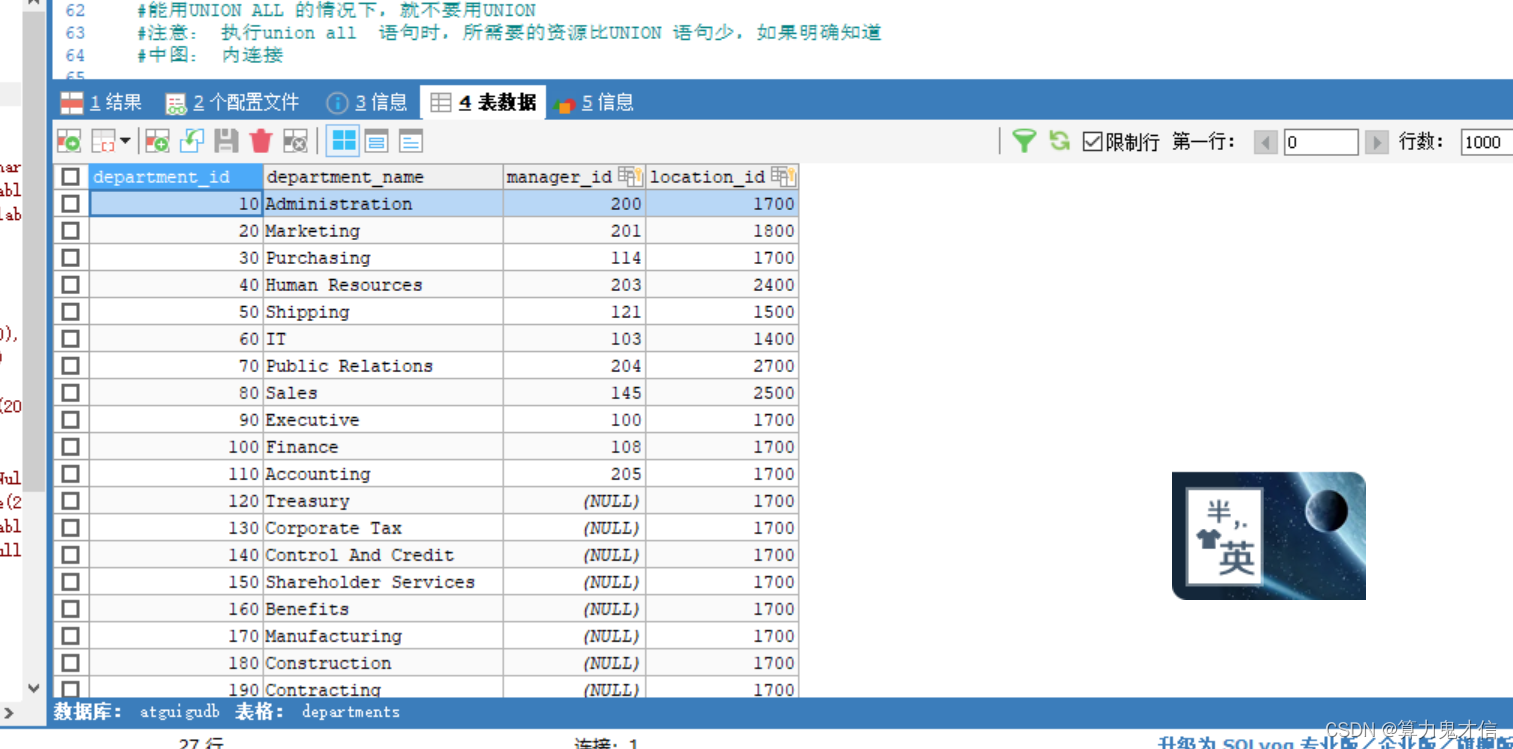Click the import data icon
The image size is (1513, 749).
191,141
